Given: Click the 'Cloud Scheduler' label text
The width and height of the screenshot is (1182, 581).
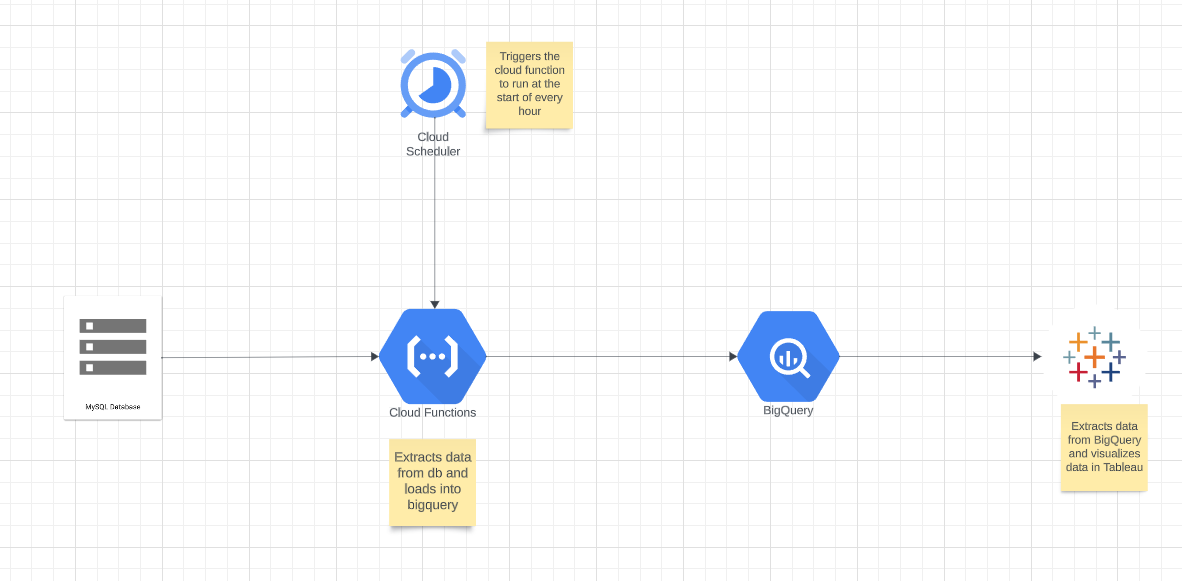Looking at the screenshot, I should pyautogui.click(x=432, y=144).
